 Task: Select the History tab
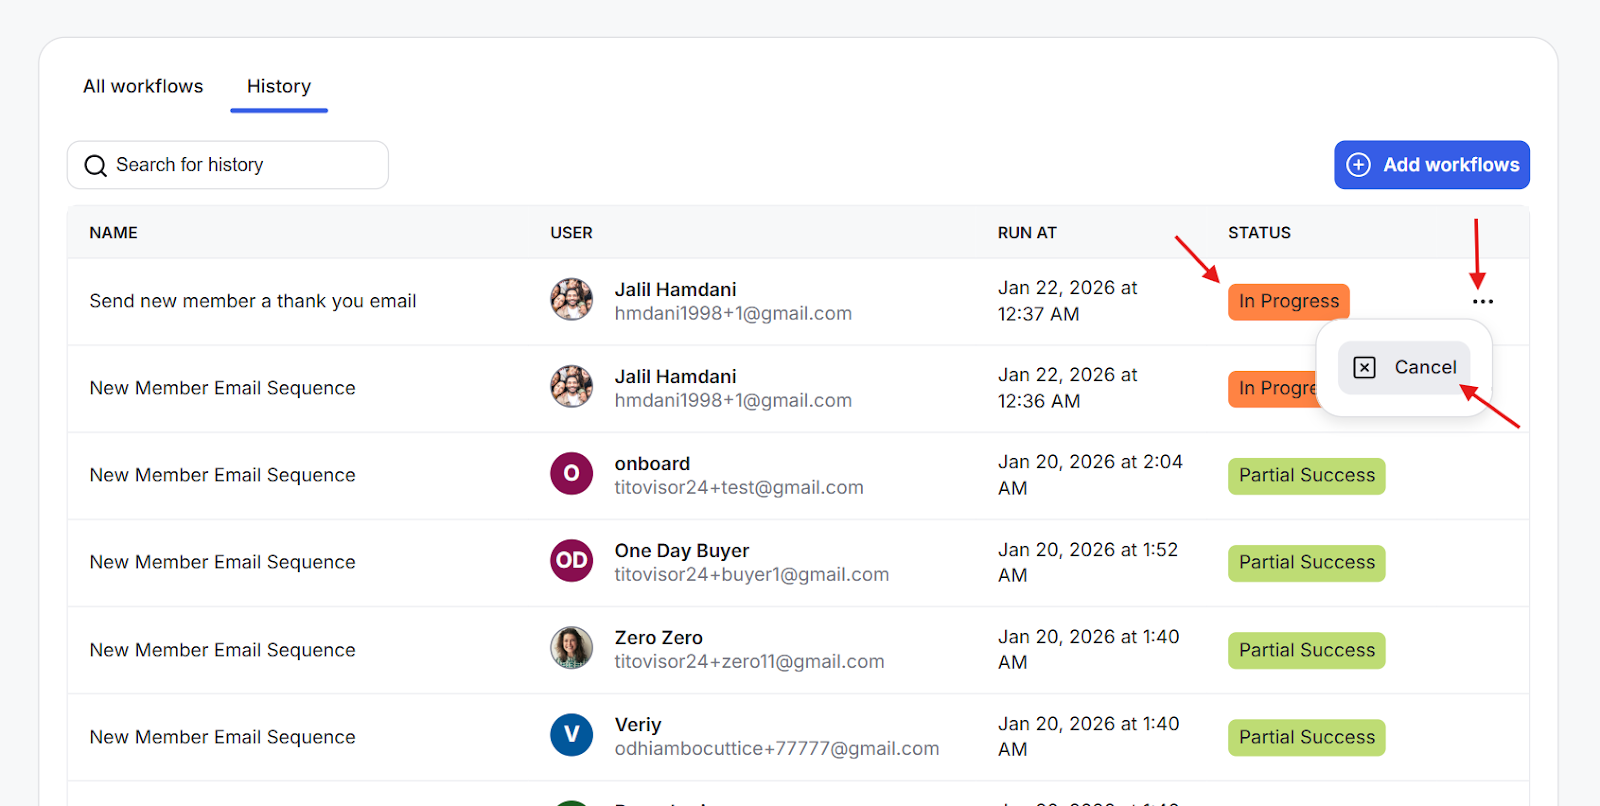(x=279, y=86)
